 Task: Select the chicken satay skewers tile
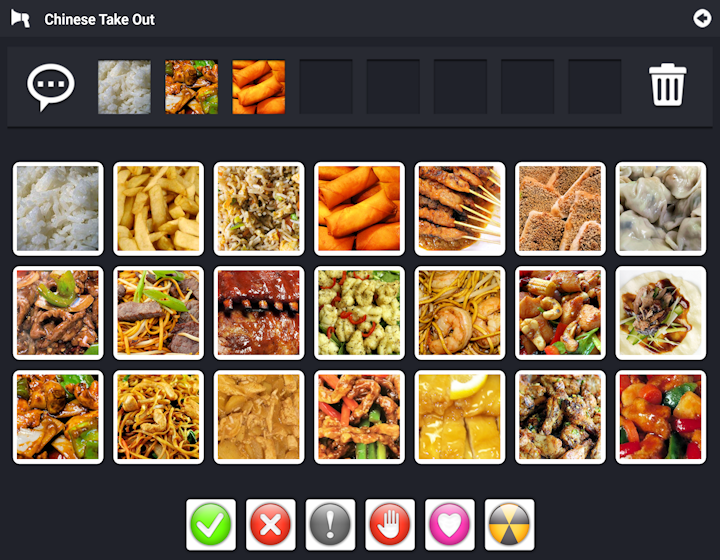click(460, 208)
